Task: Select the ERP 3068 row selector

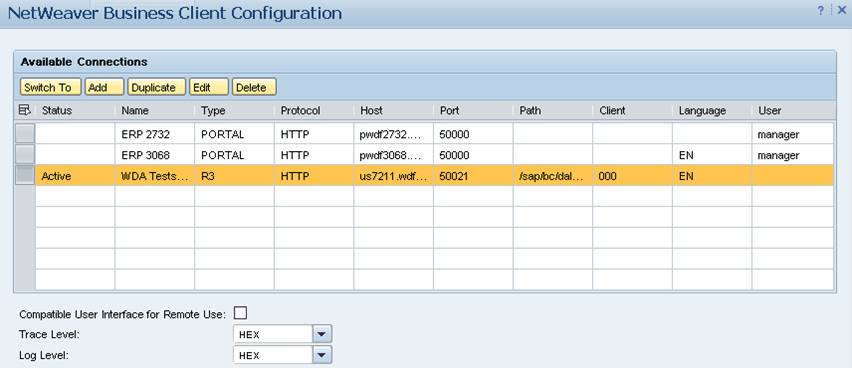Action: coord(24,155)
